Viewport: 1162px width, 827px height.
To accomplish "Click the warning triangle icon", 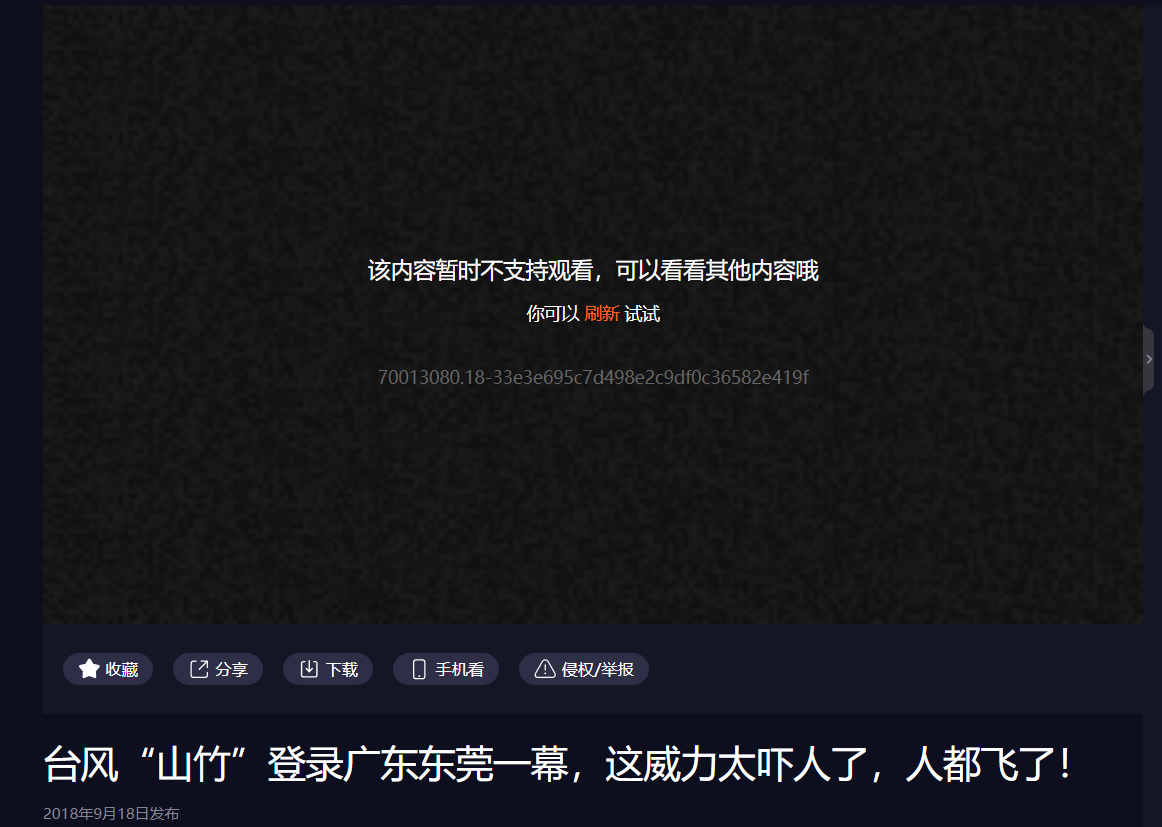I will 545,669.
